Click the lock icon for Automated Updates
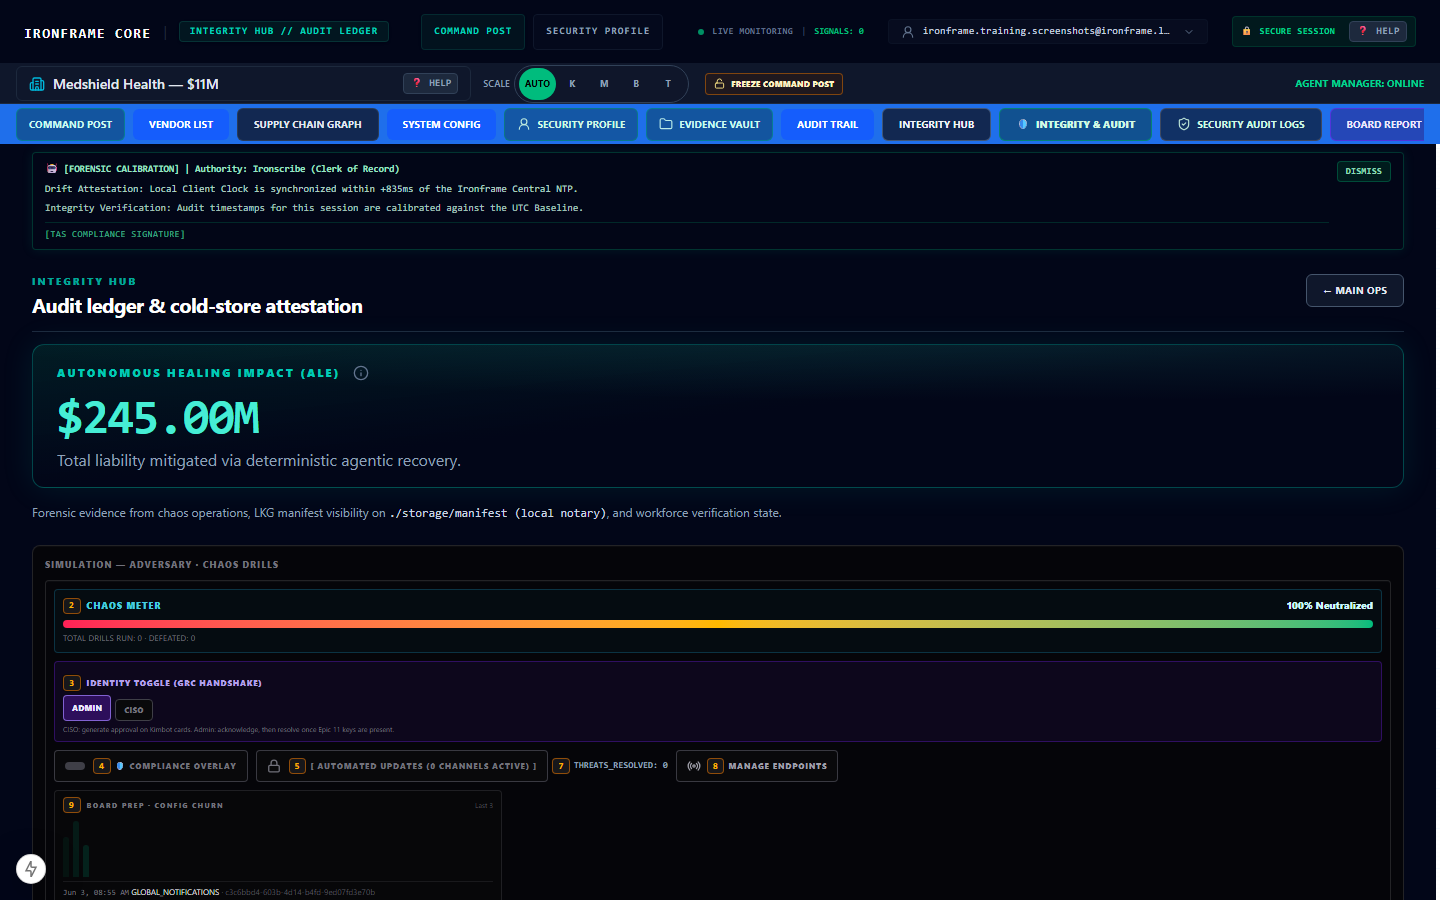The height and width of the screenshot is (900, 1440). click(274, 766)
